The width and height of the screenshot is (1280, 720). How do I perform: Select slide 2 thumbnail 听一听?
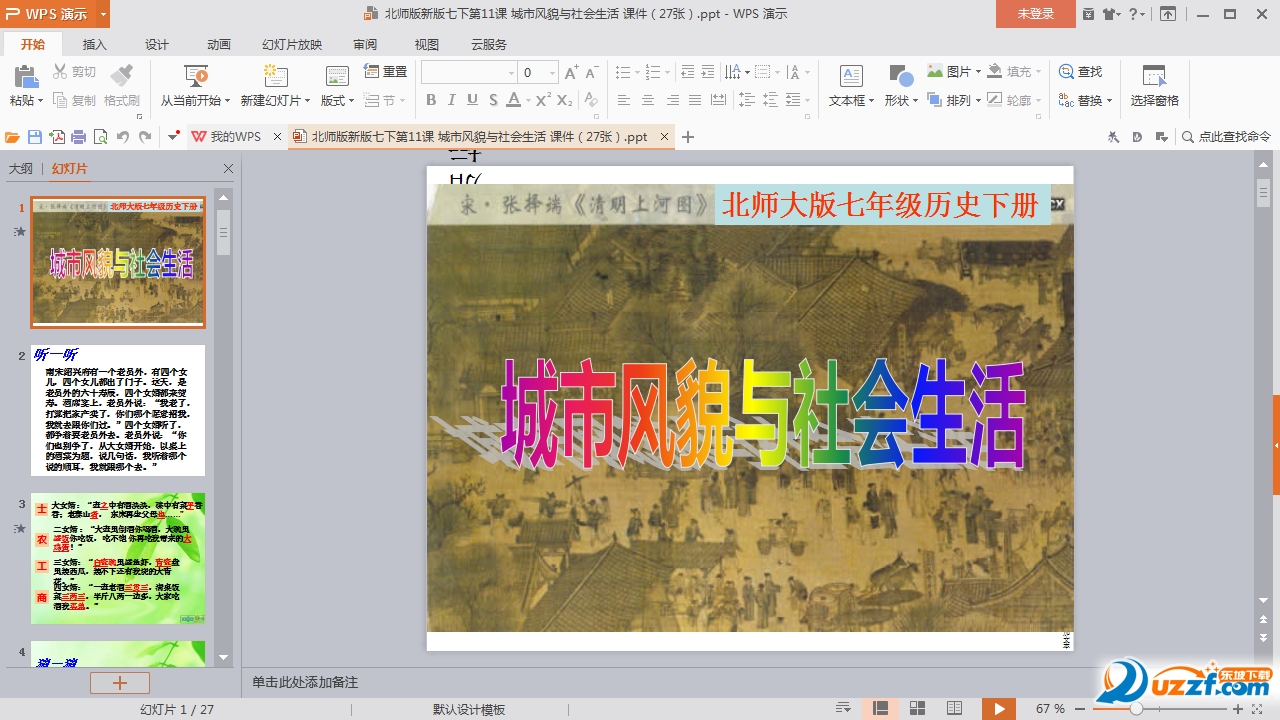click(118, 411)
